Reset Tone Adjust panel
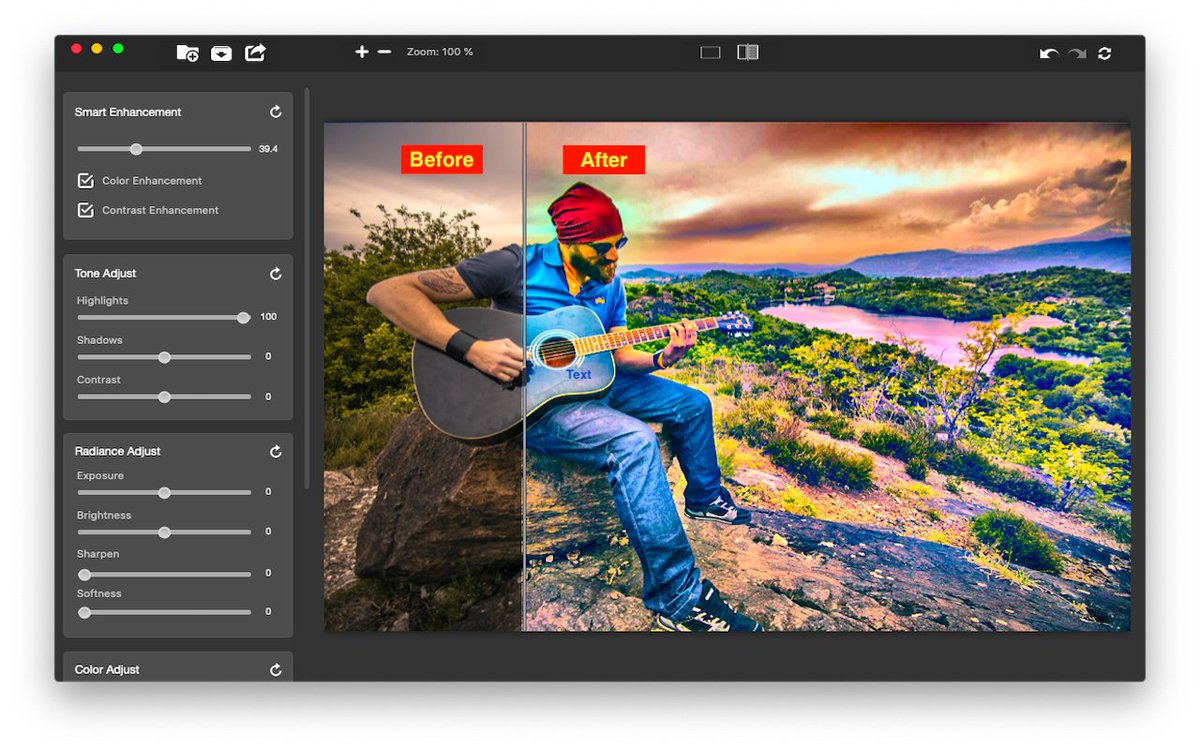This screenshot has width=1200, height=750. tap(276, 273)
